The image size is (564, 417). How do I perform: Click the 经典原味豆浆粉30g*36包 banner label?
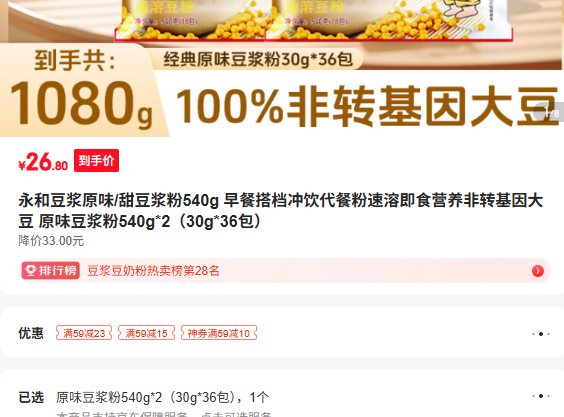click(x=258, y=59)
